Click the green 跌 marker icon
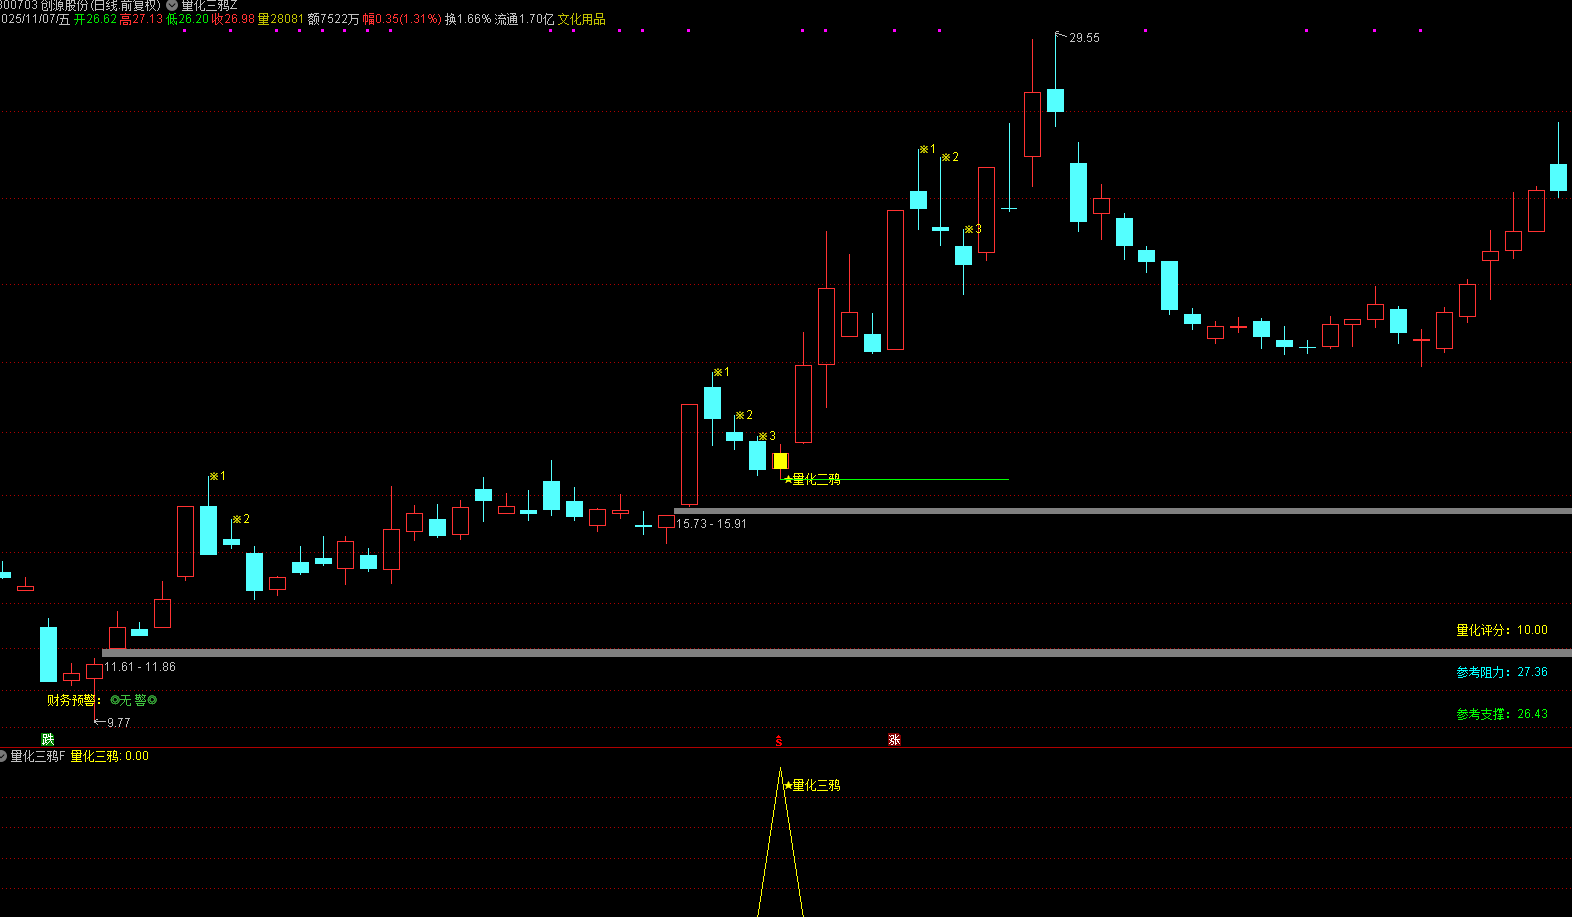 click(47, 740)
